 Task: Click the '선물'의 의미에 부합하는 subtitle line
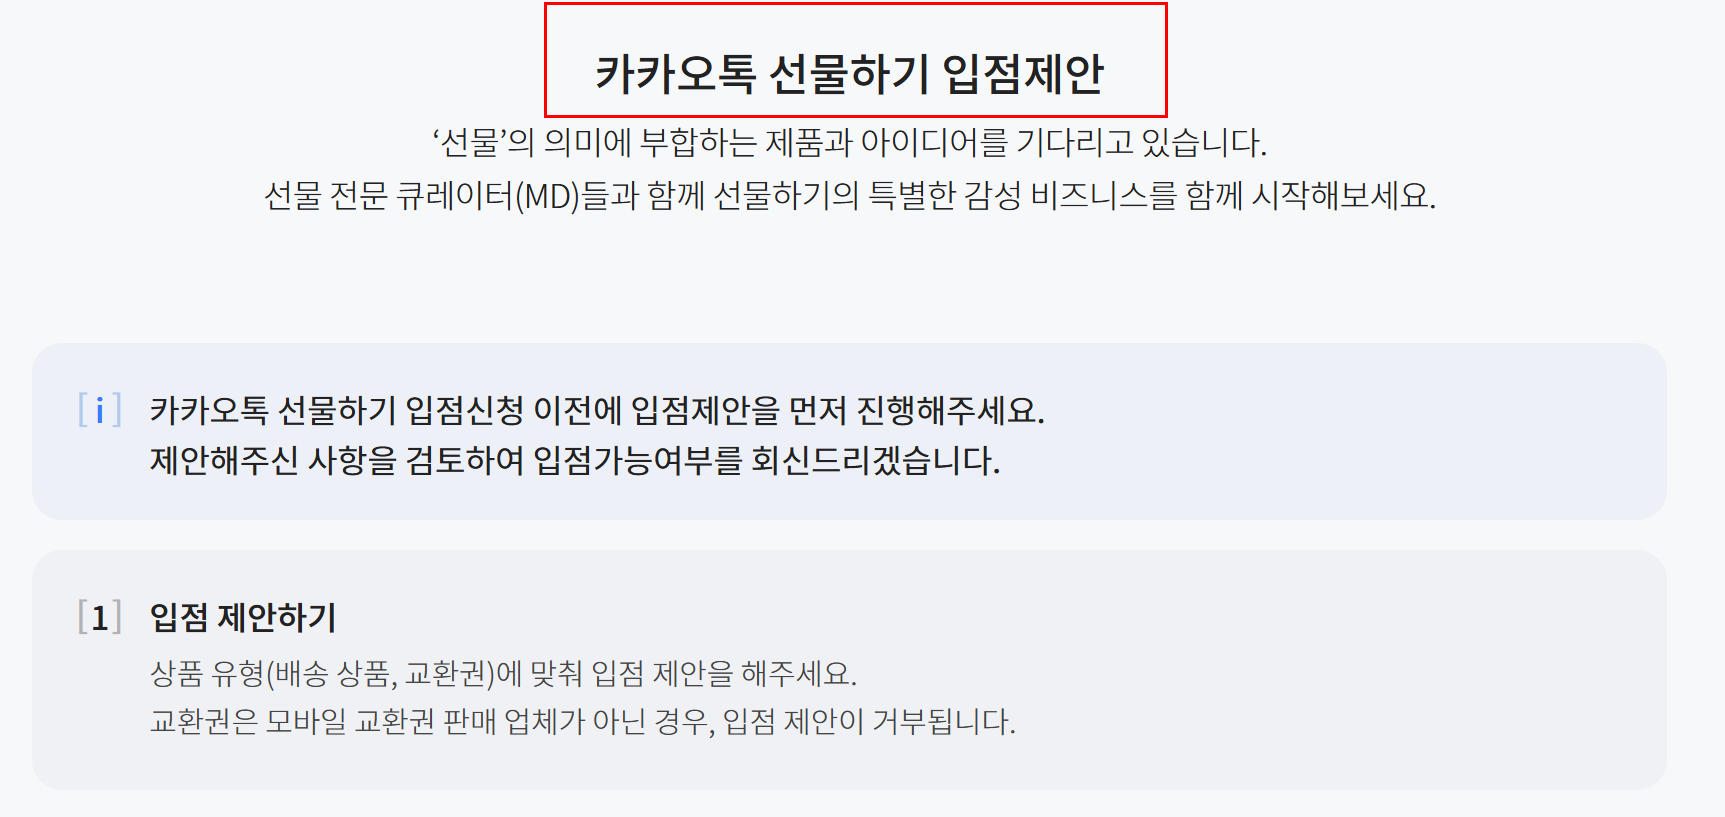coord(850,142)
